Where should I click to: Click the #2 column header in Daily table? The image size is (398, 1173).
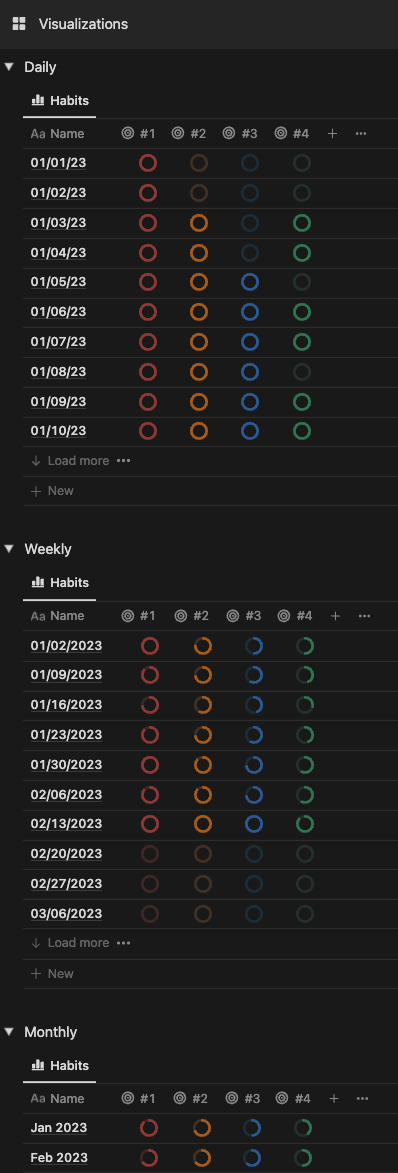point(189,134)
